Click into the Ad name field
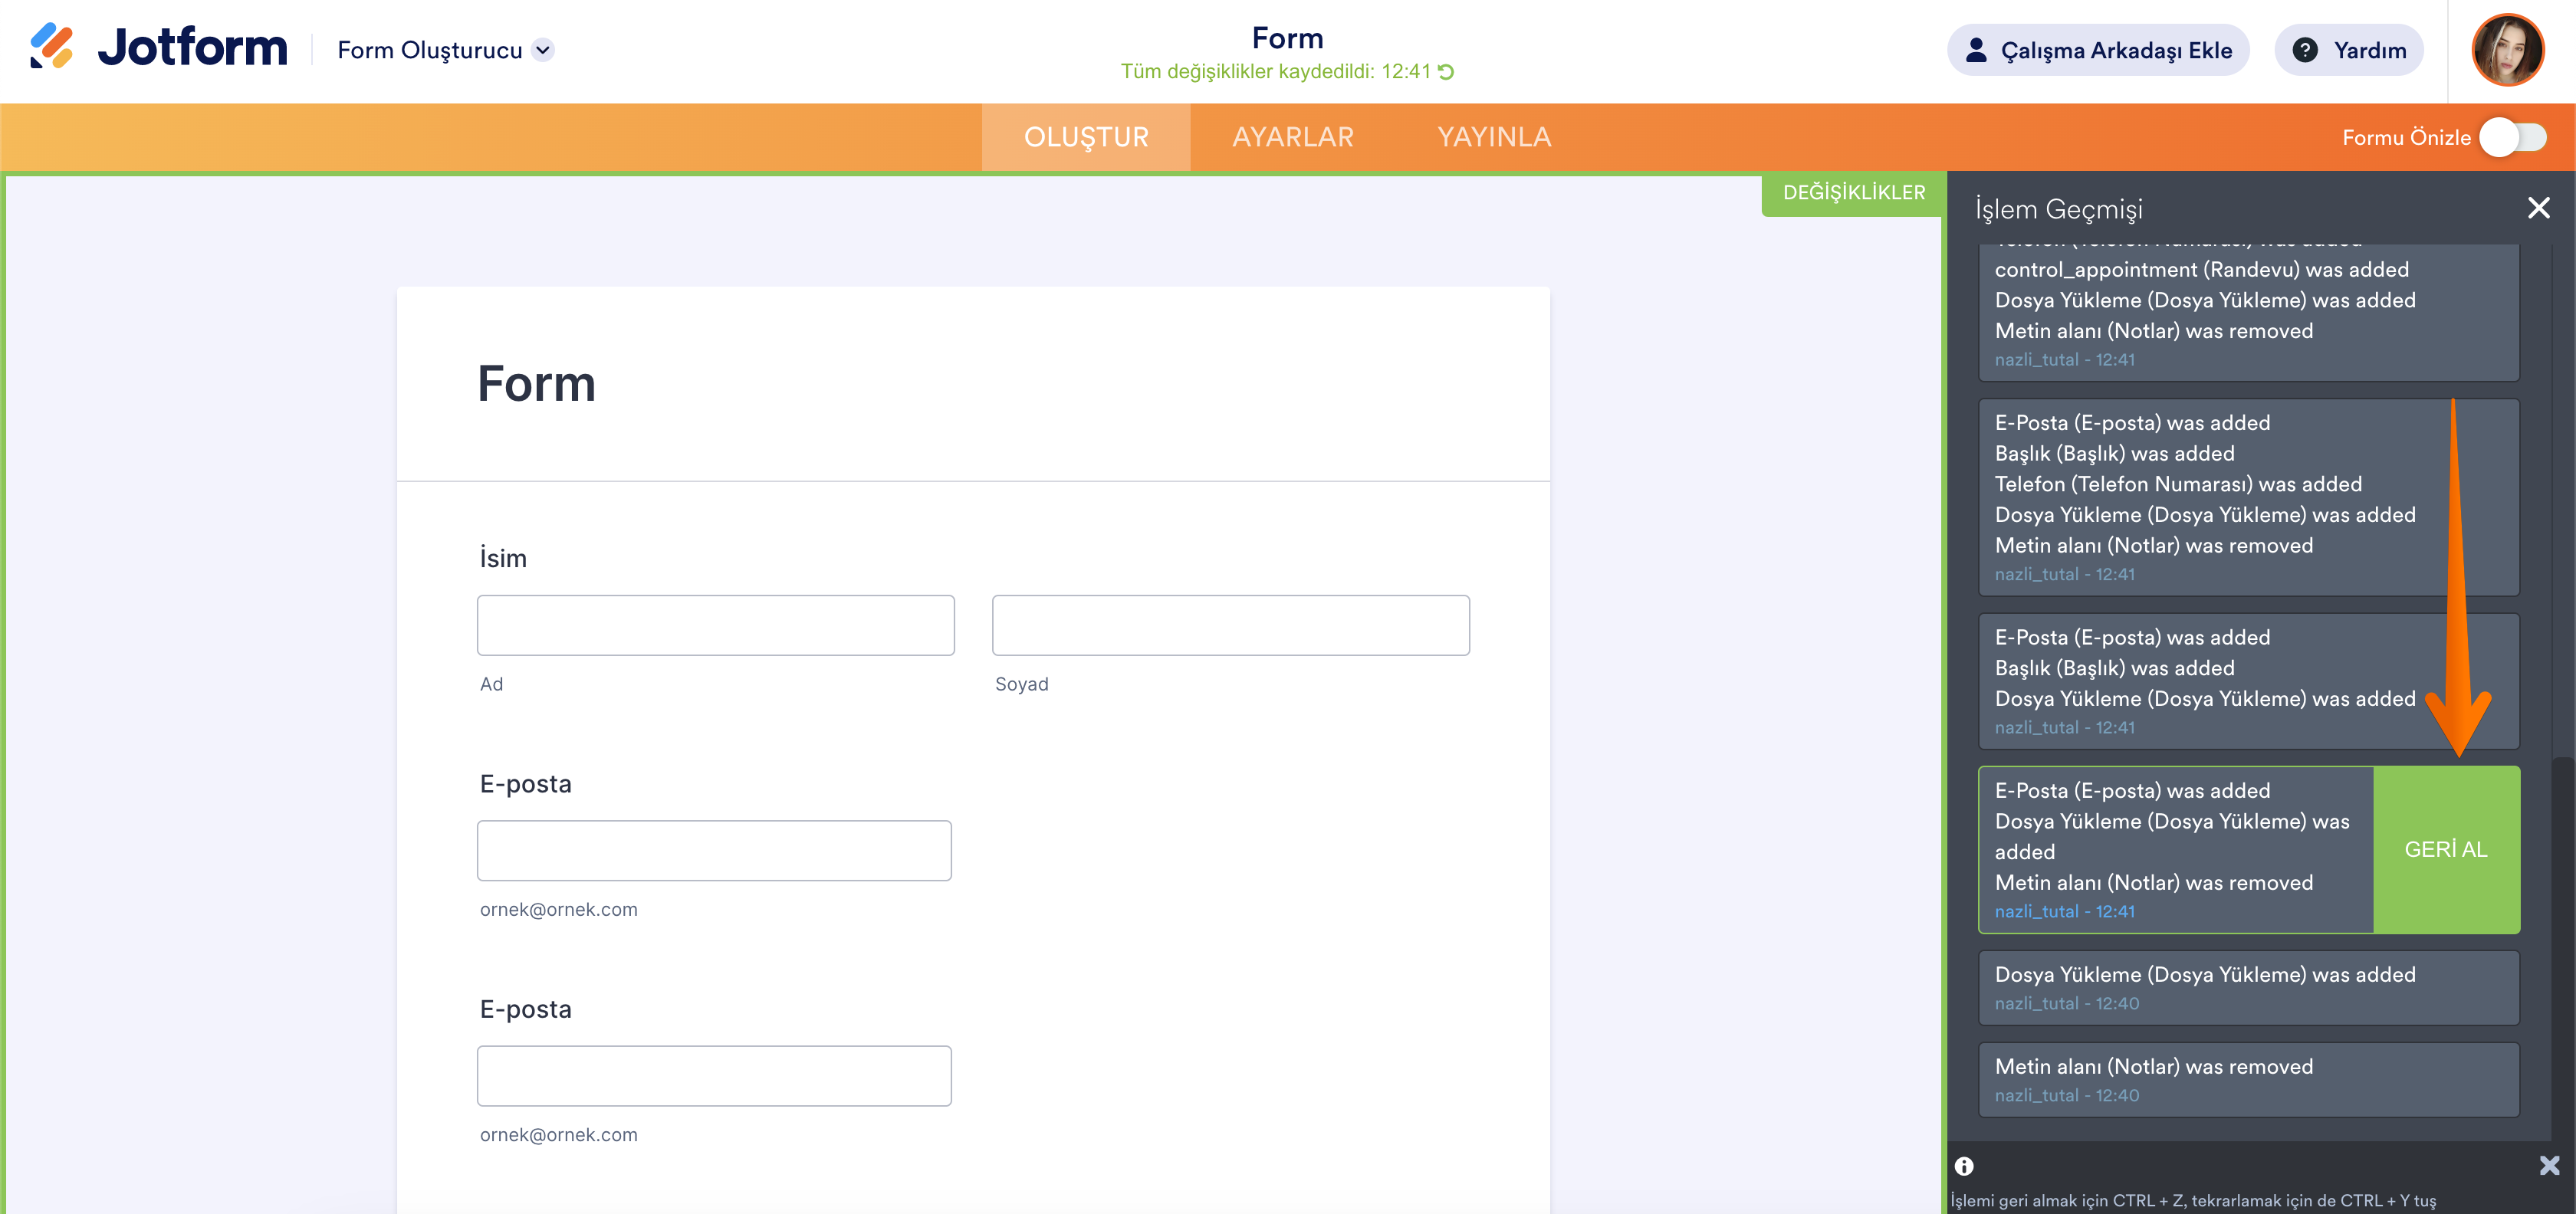This screenshot has width=2576, height=1214. 715,625
